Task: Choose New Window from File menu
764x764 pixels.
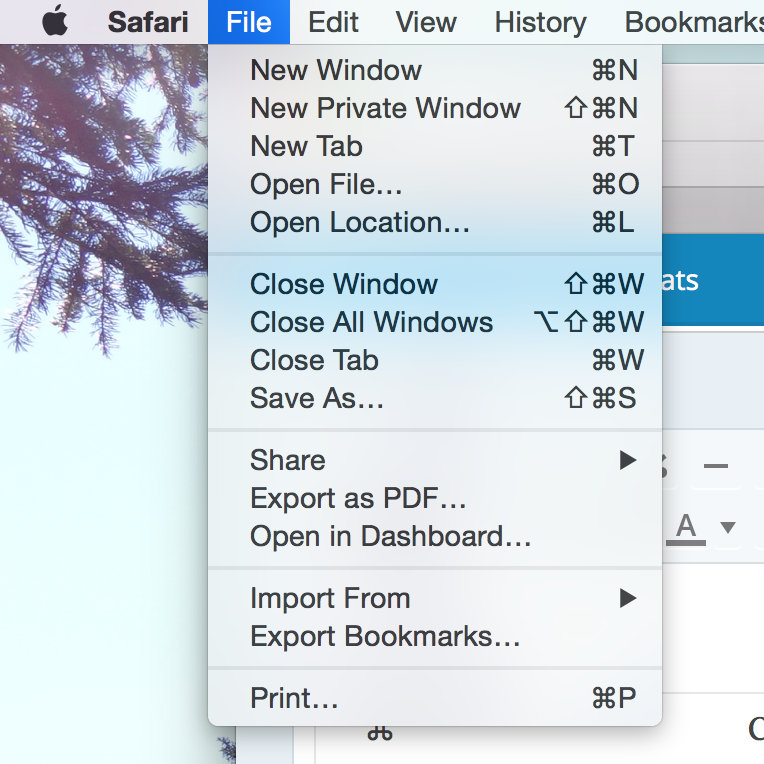Action: click(336, 70)
